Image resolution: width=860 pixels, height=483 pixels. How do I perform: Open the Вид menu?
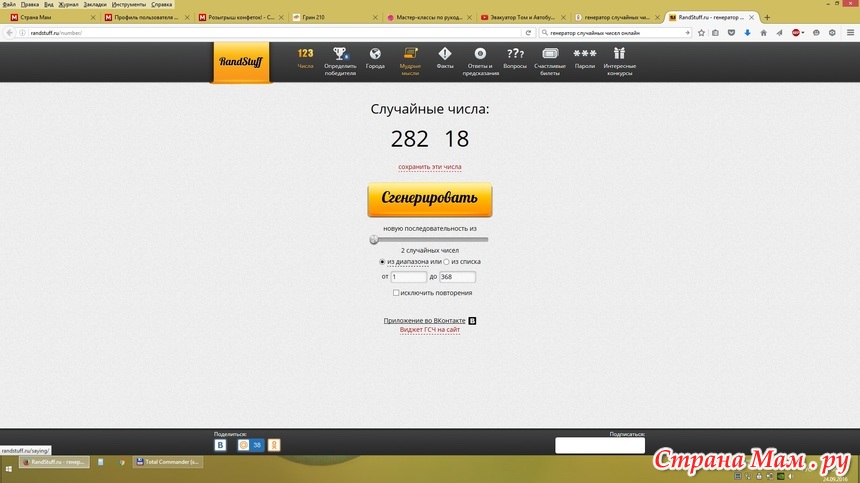point(49,4)
